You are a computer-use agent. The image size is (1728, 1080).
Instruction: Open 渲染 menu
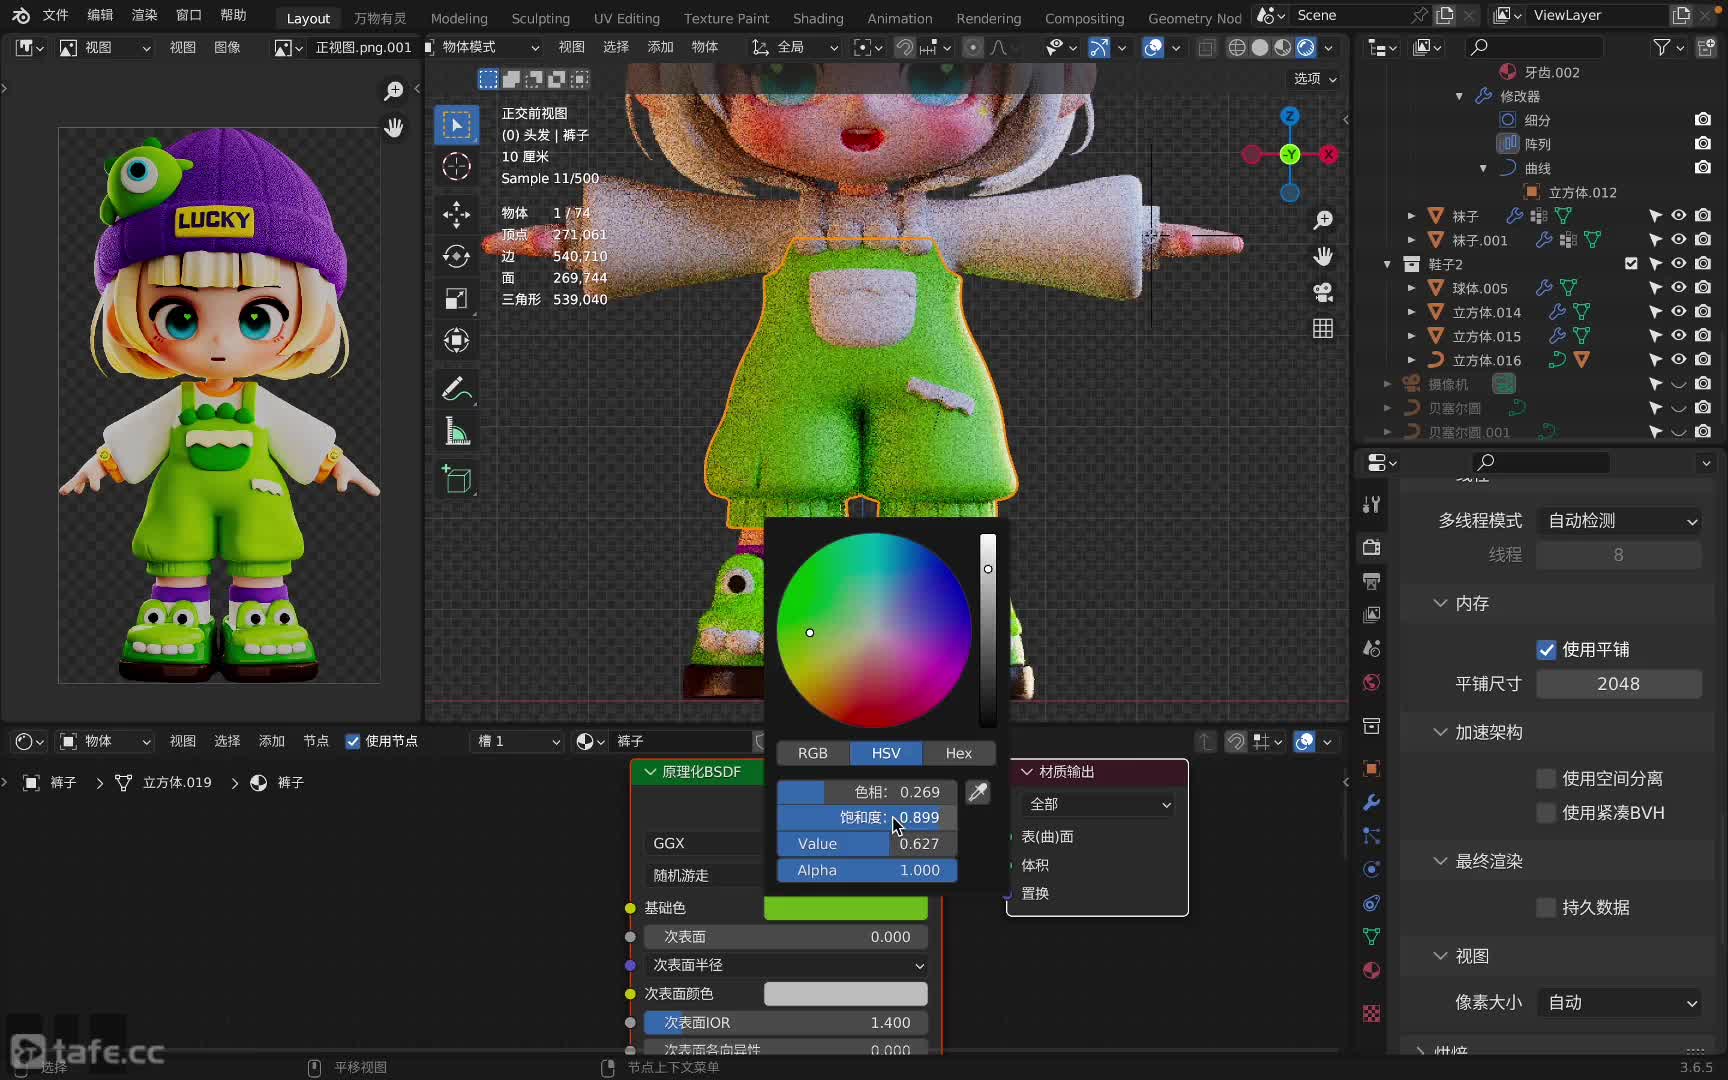click(145, 15)
